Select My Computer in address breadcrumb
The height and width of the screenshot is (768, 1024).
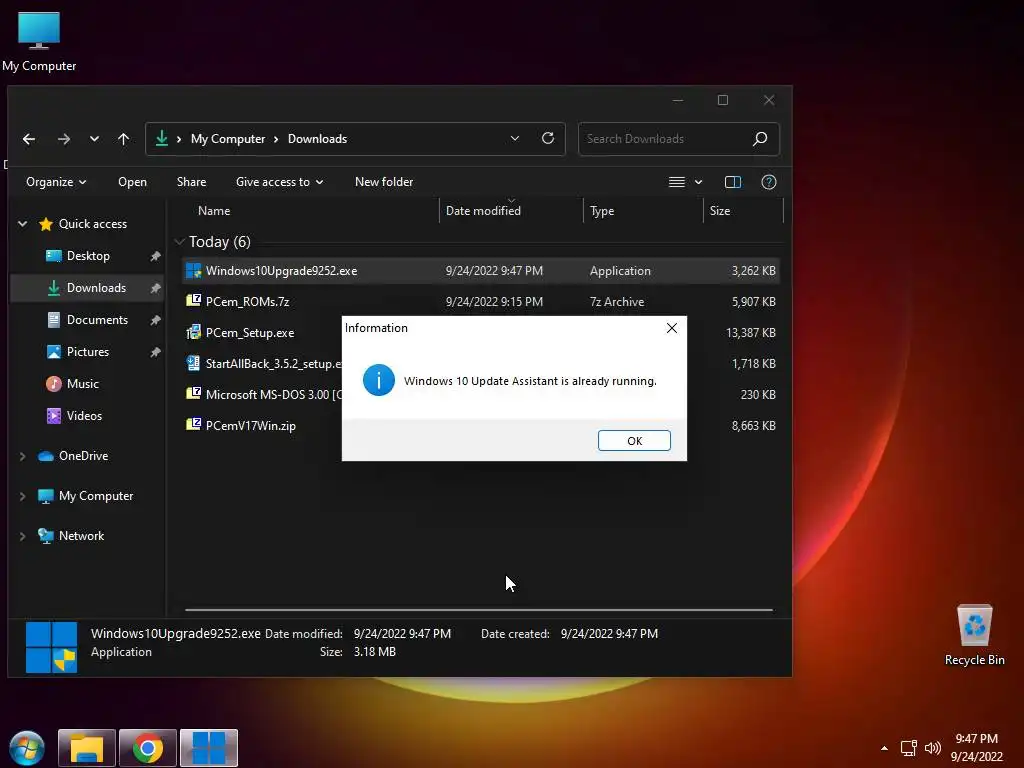[228, 138]
